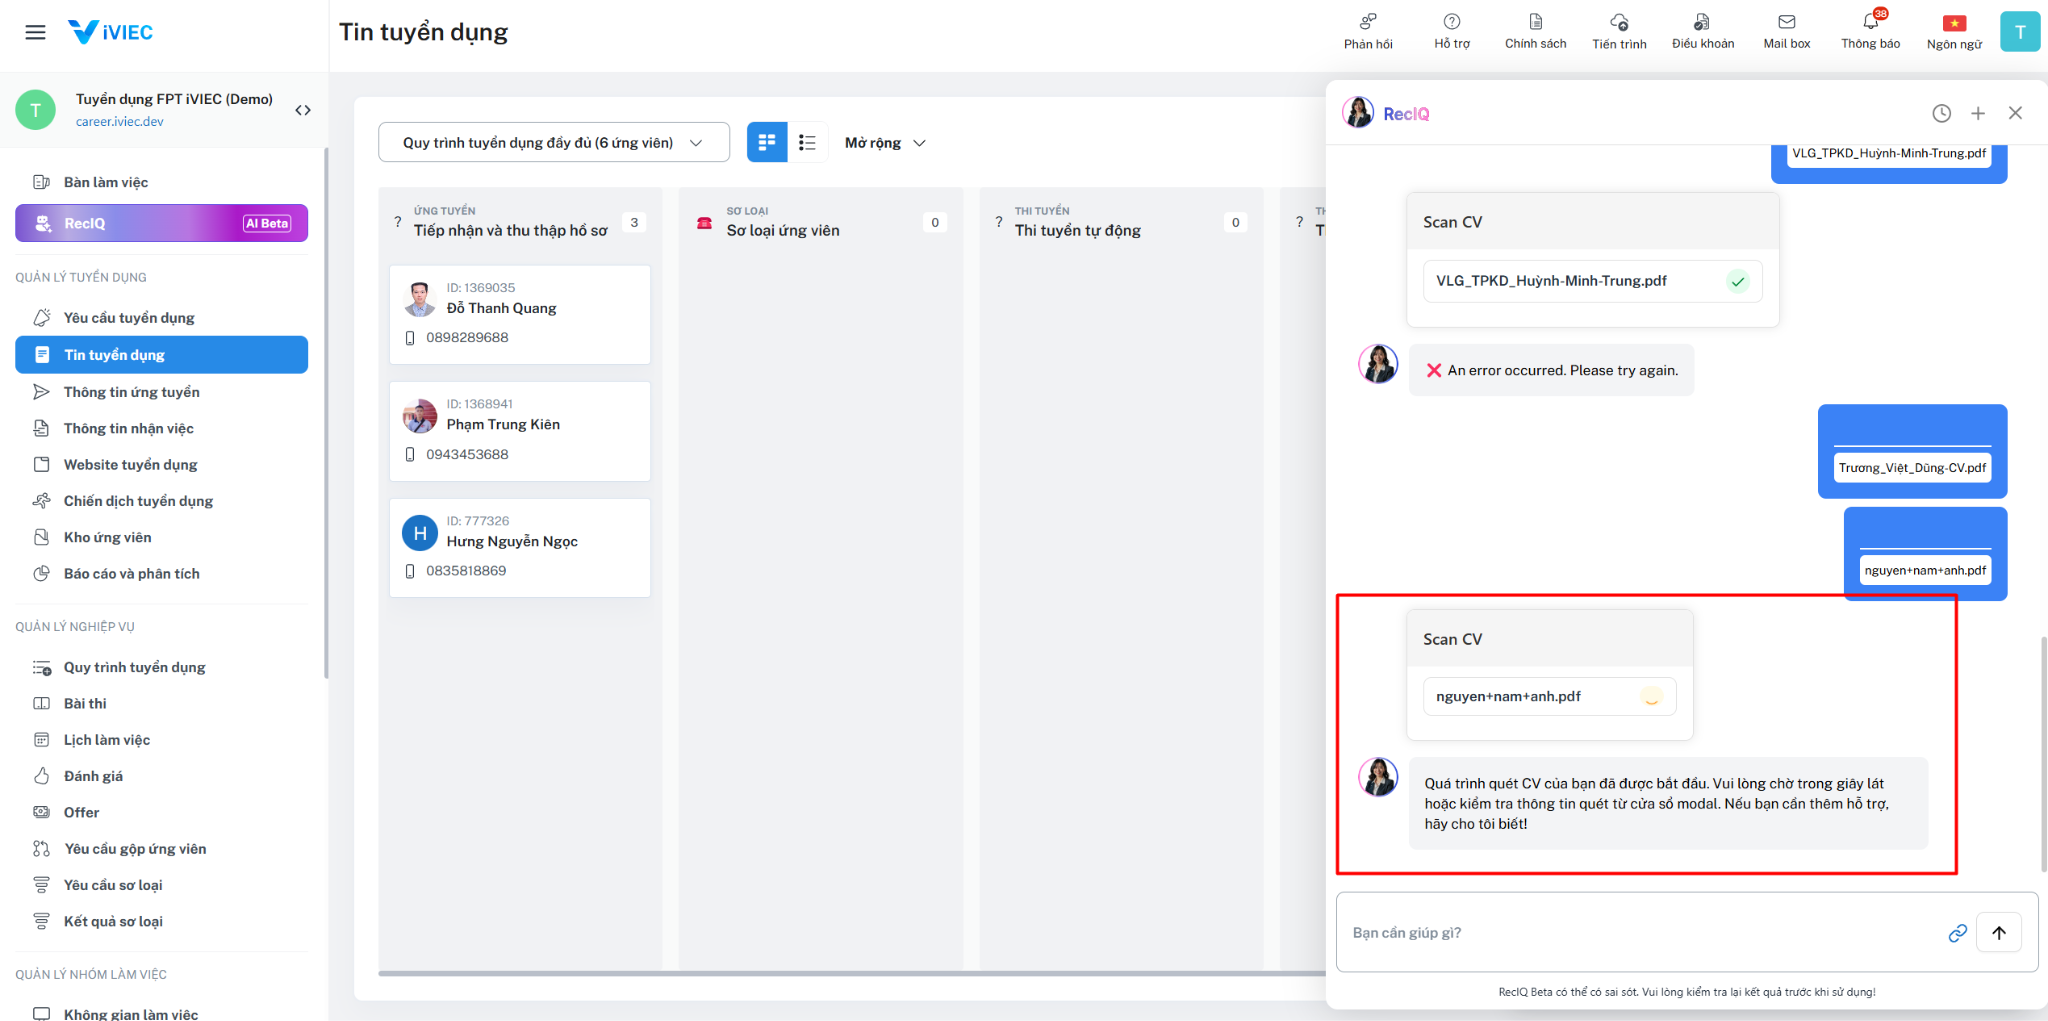
Task: Start a new RecIQ chat with plus icon
Action: click(x=1978, y=114)
